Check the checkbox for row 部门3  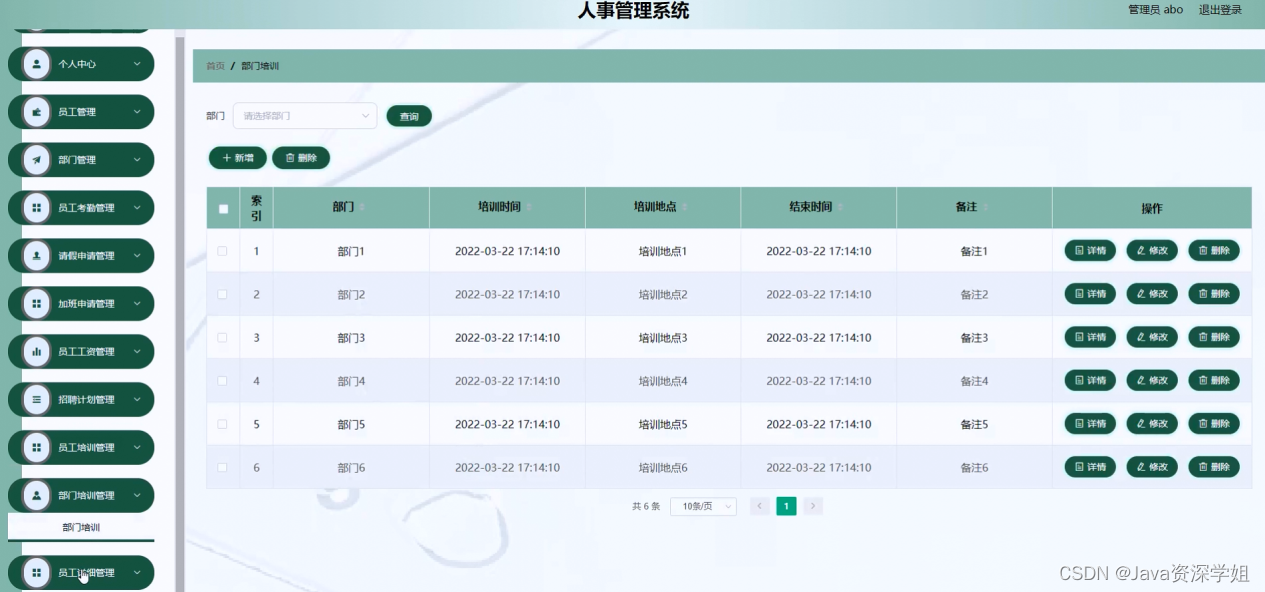coord(222,338)
